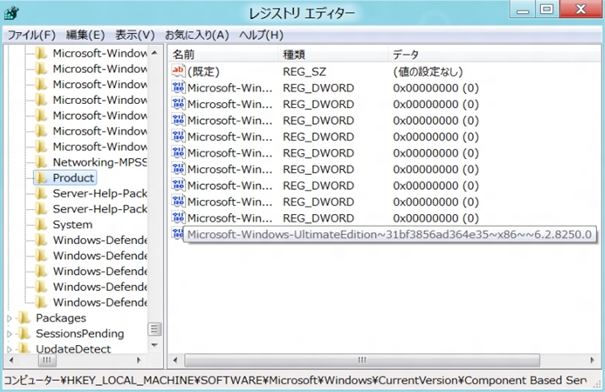Click the tree pane's scroll down arrow
Viewport: 605px width, 392px height.
point(154,345)
